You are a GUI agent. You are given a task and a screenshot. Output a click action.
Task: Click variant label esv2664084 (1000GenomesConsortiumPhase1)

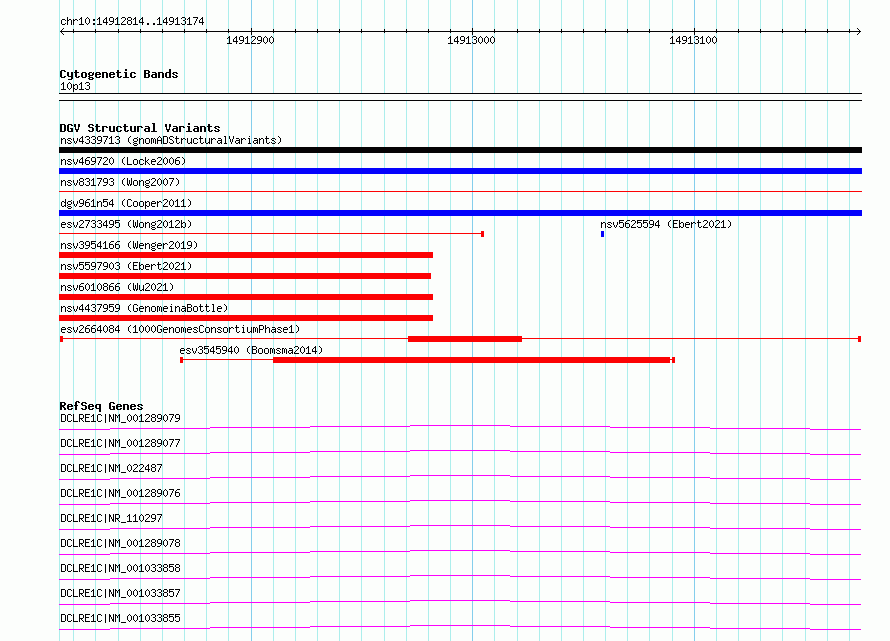[180, 329]
